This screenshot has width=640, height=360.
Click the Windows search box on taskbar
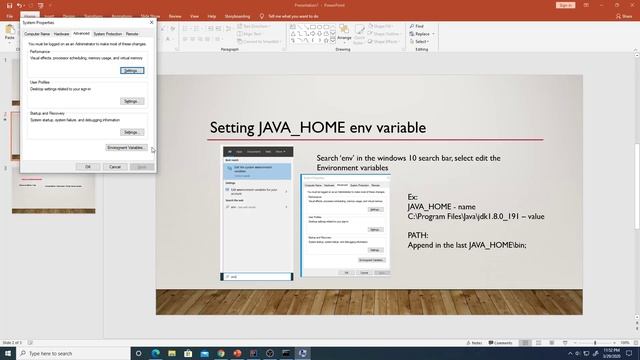click(x=73, y=353)
